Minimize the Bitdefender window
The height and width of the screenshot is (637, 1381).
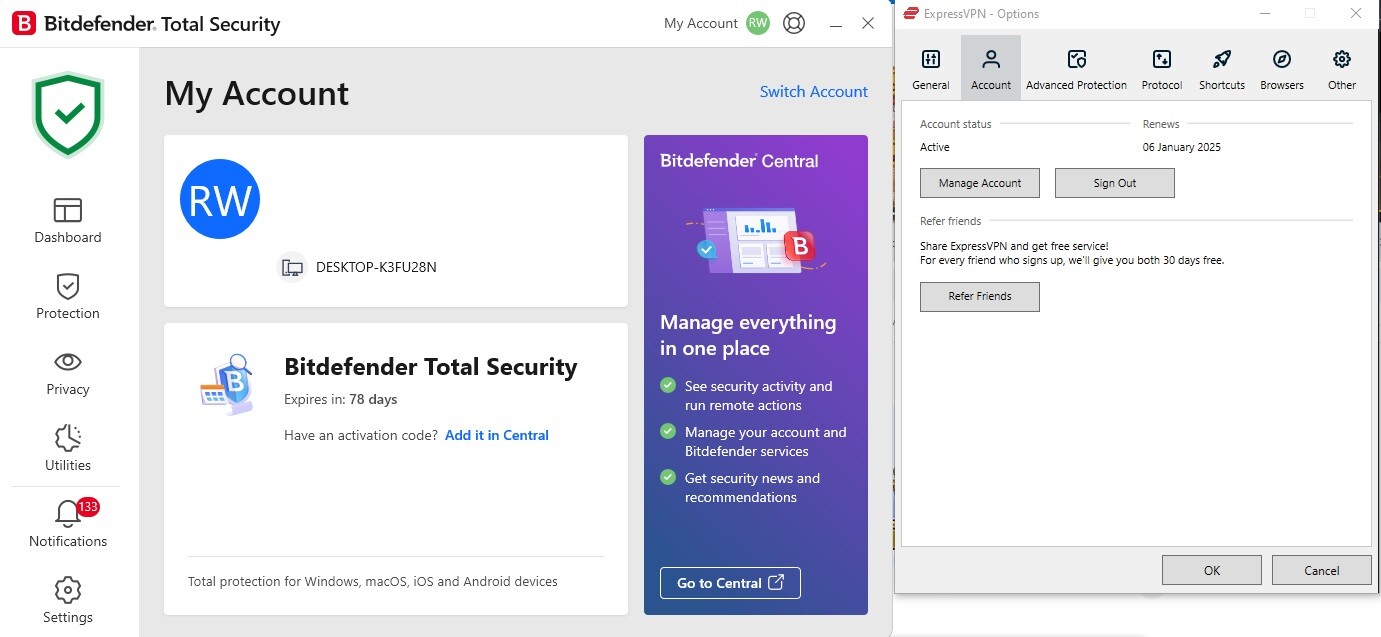click(836, 23)
